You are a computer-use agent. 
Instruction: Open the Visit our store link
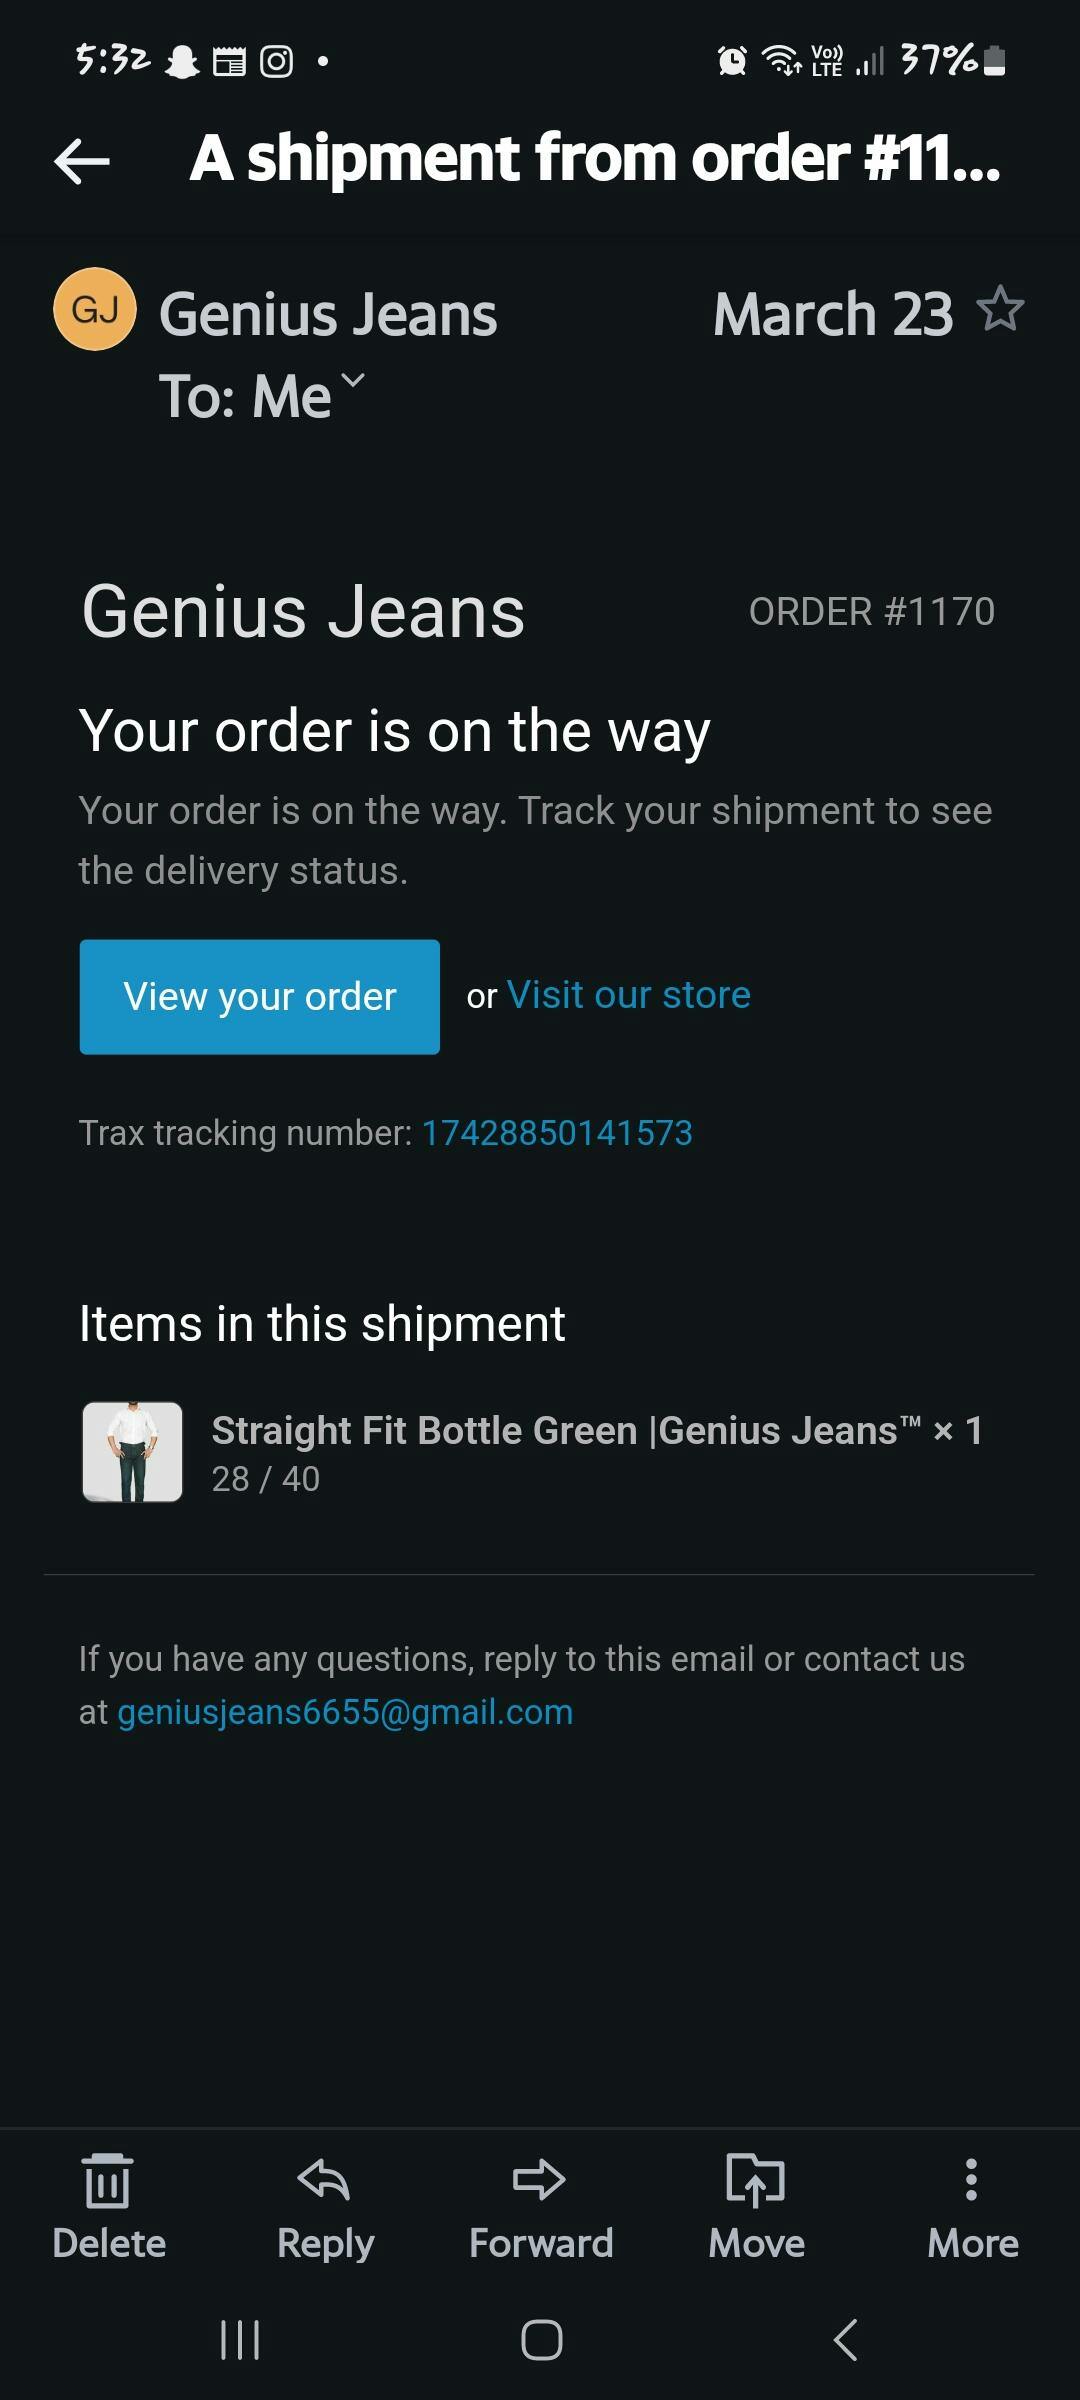coord(628,995)
